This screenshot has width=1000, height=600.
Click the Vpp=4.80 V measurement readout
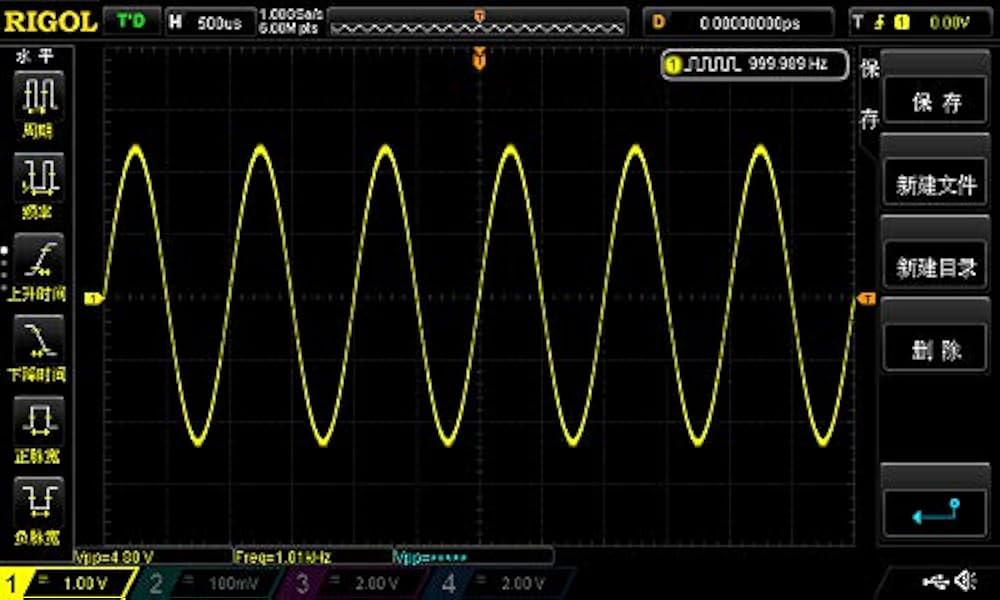tap(114, 557)
